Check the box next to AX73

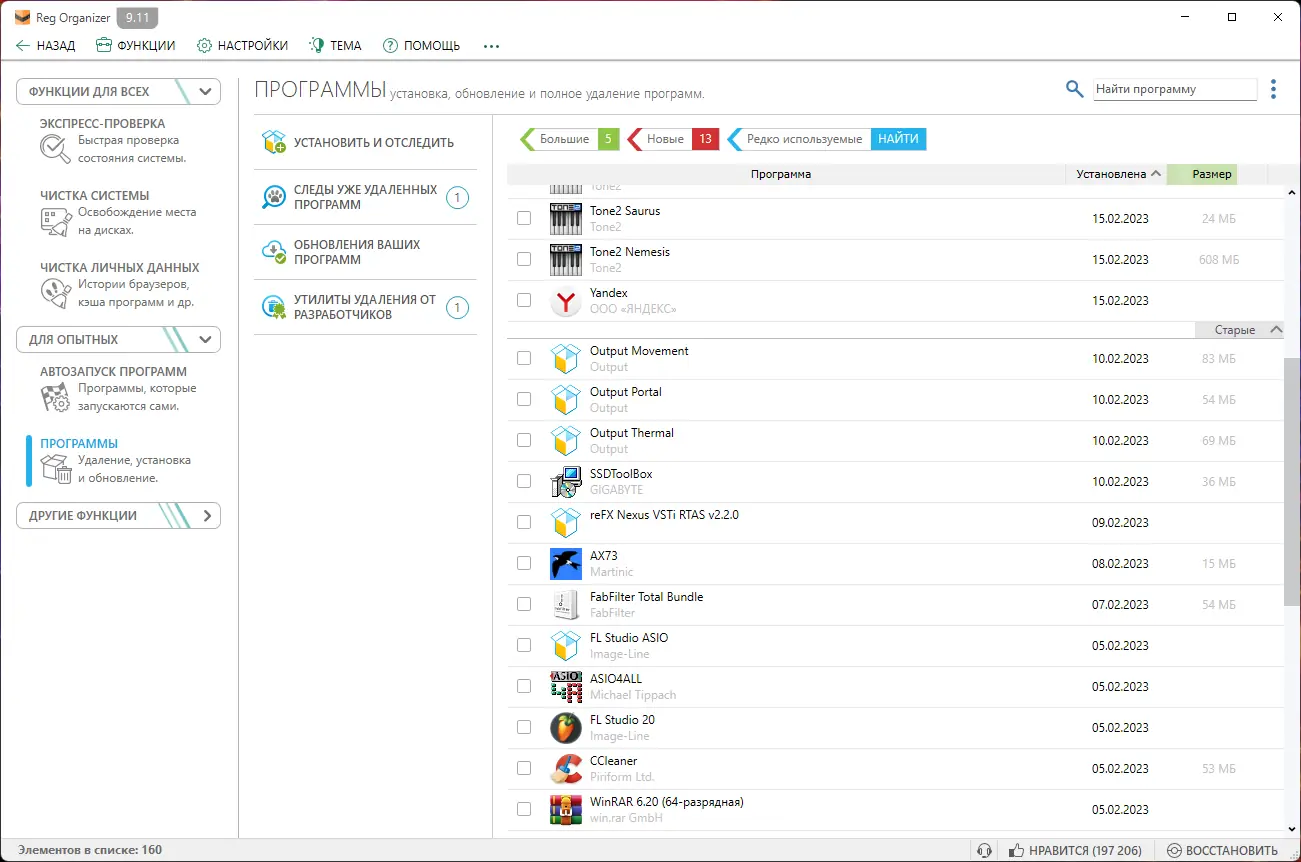tap(524, 563)
